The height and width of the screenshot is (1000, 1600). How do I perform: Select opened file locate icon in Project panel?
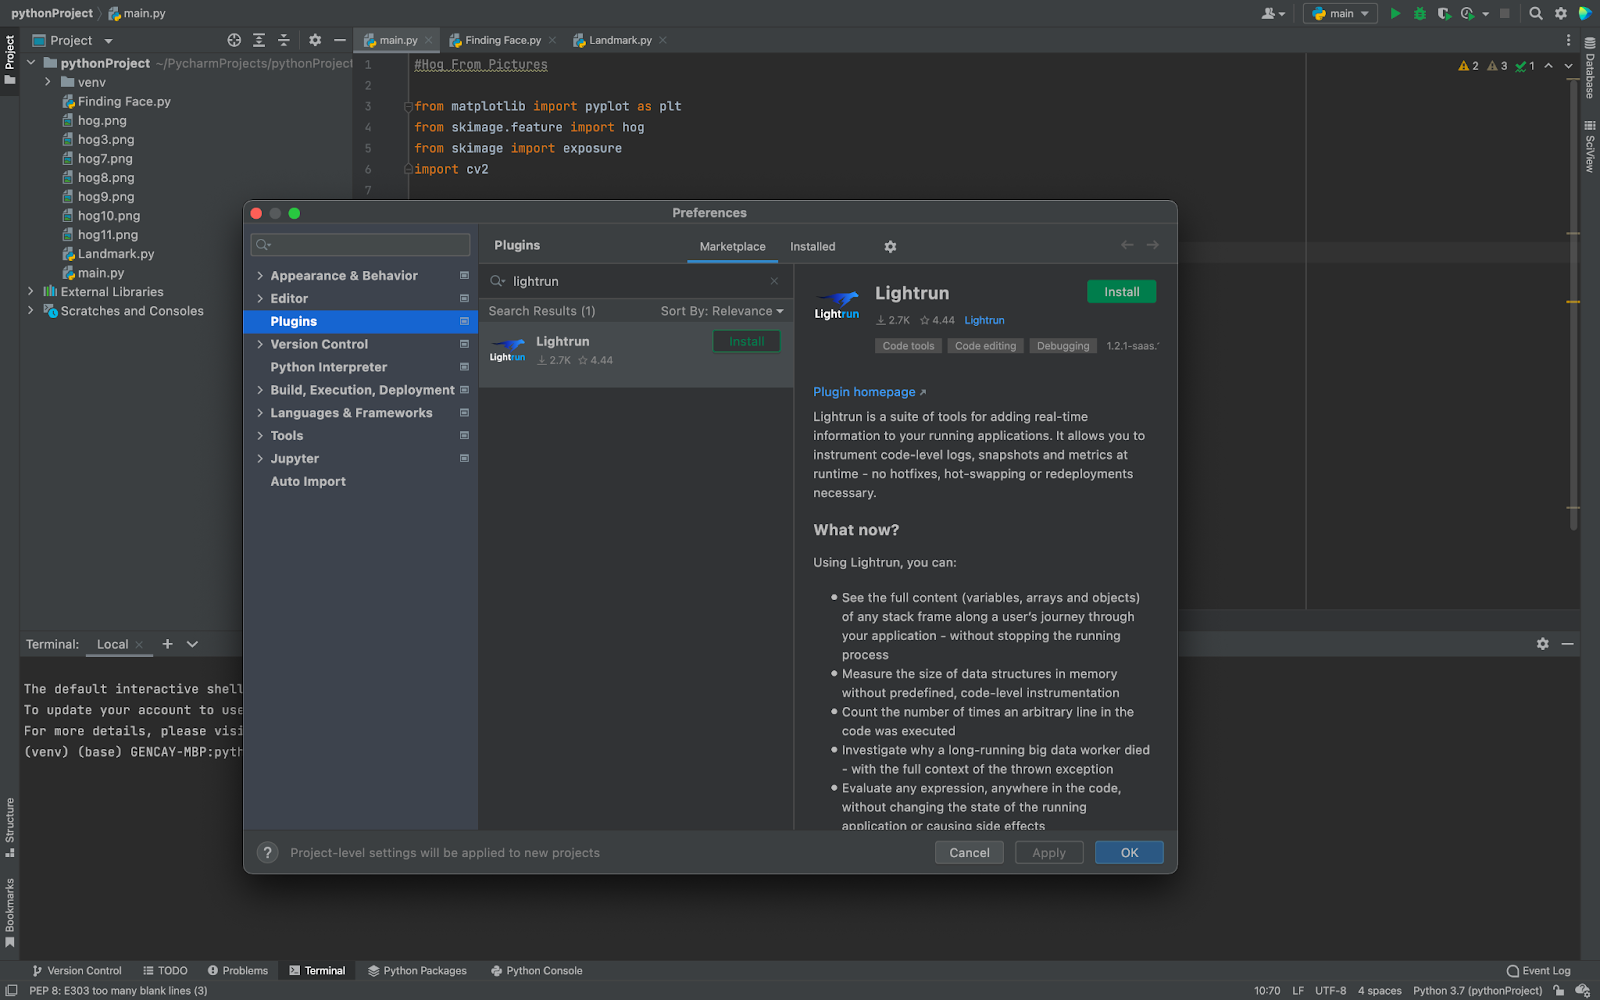[234, 40]
